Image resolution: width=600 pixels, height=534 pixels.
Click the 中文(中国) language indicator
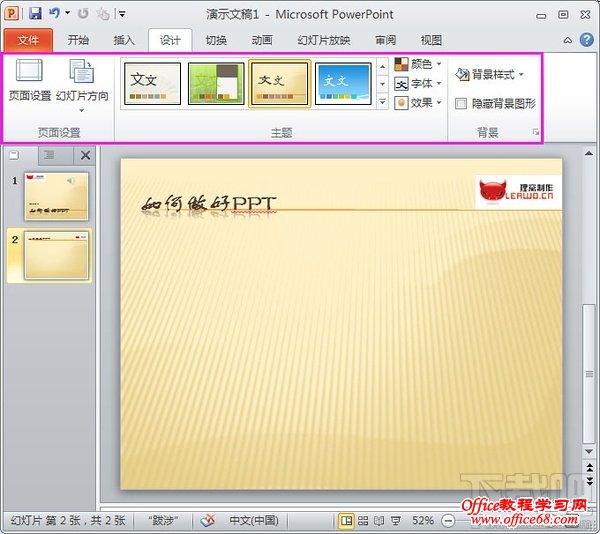[254, 520]
